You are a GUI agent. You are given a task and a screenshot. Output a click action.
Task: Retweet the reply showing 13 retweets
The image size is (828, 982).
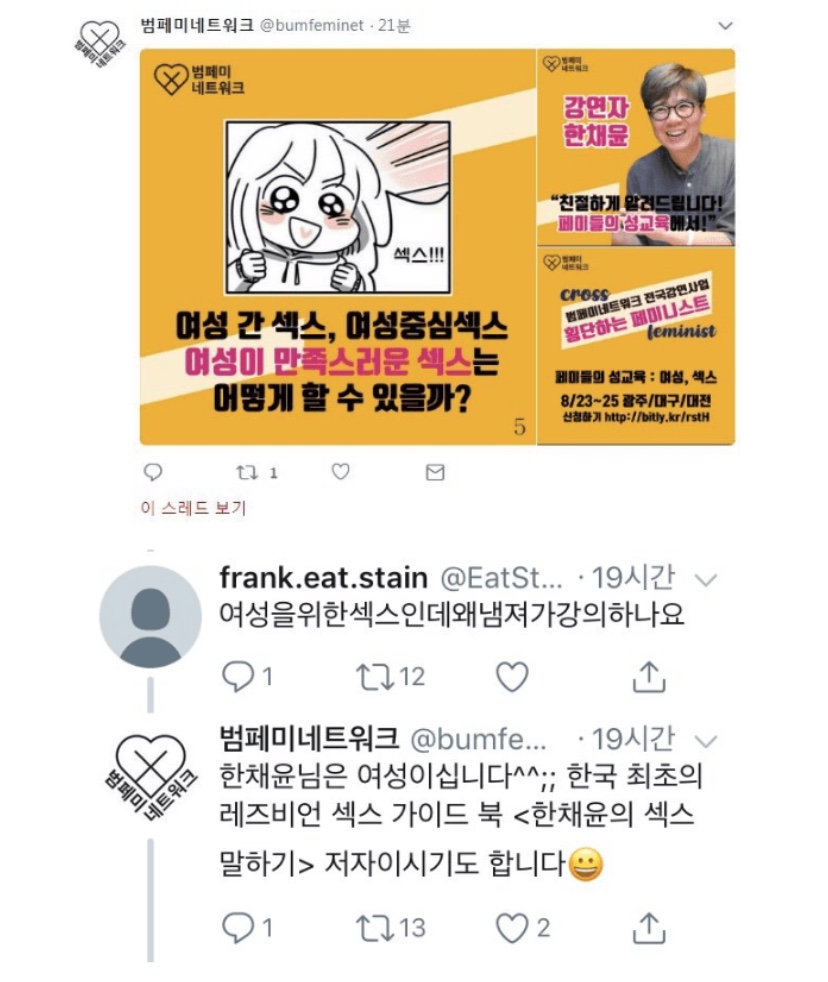tap(375, 928)
